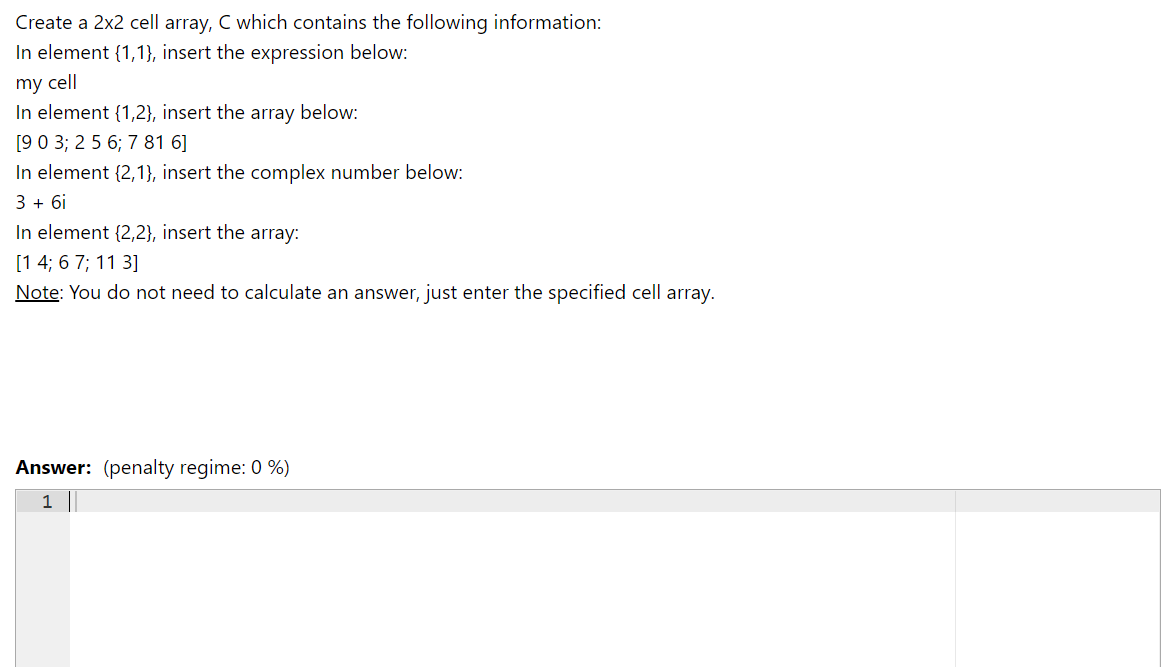The width and height of the screenshot is (1171, 667).
Task: Click the text cursor in the editor
Action: 70,501
